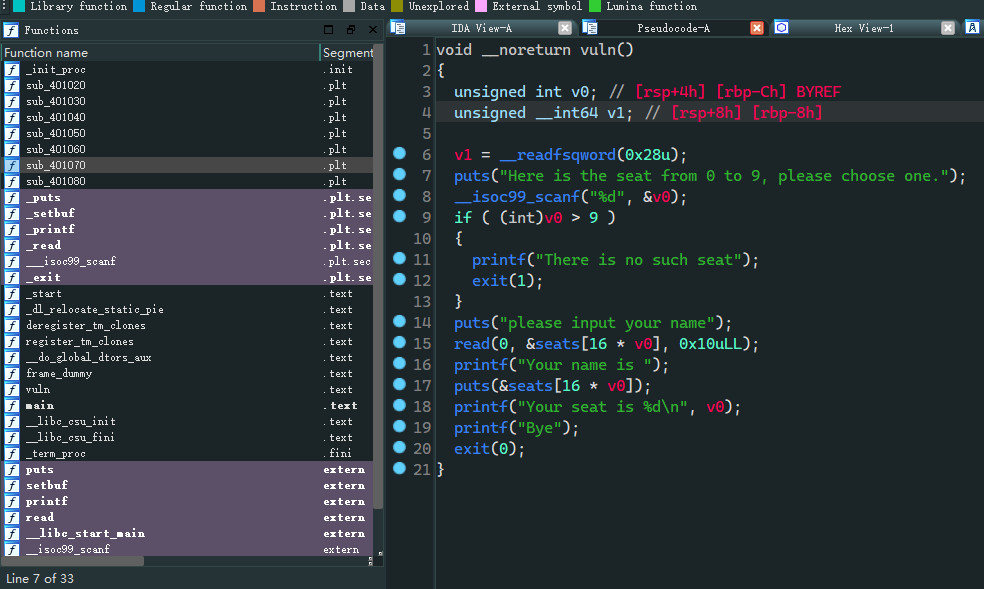Select sub_401050 in the functions list

click(56, 134)
